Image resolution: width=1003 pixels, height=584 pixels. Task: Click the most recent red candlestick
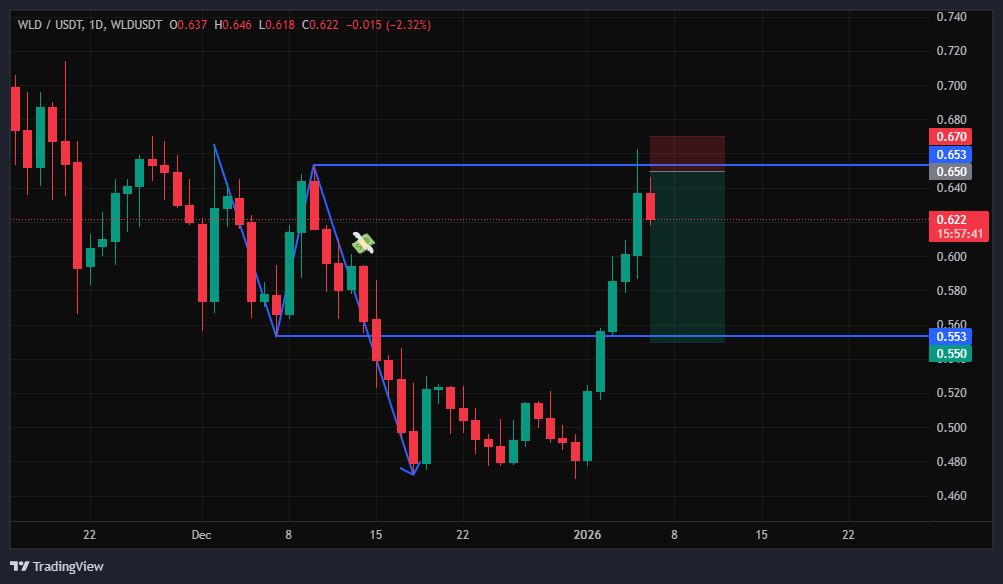pos(650,205)
